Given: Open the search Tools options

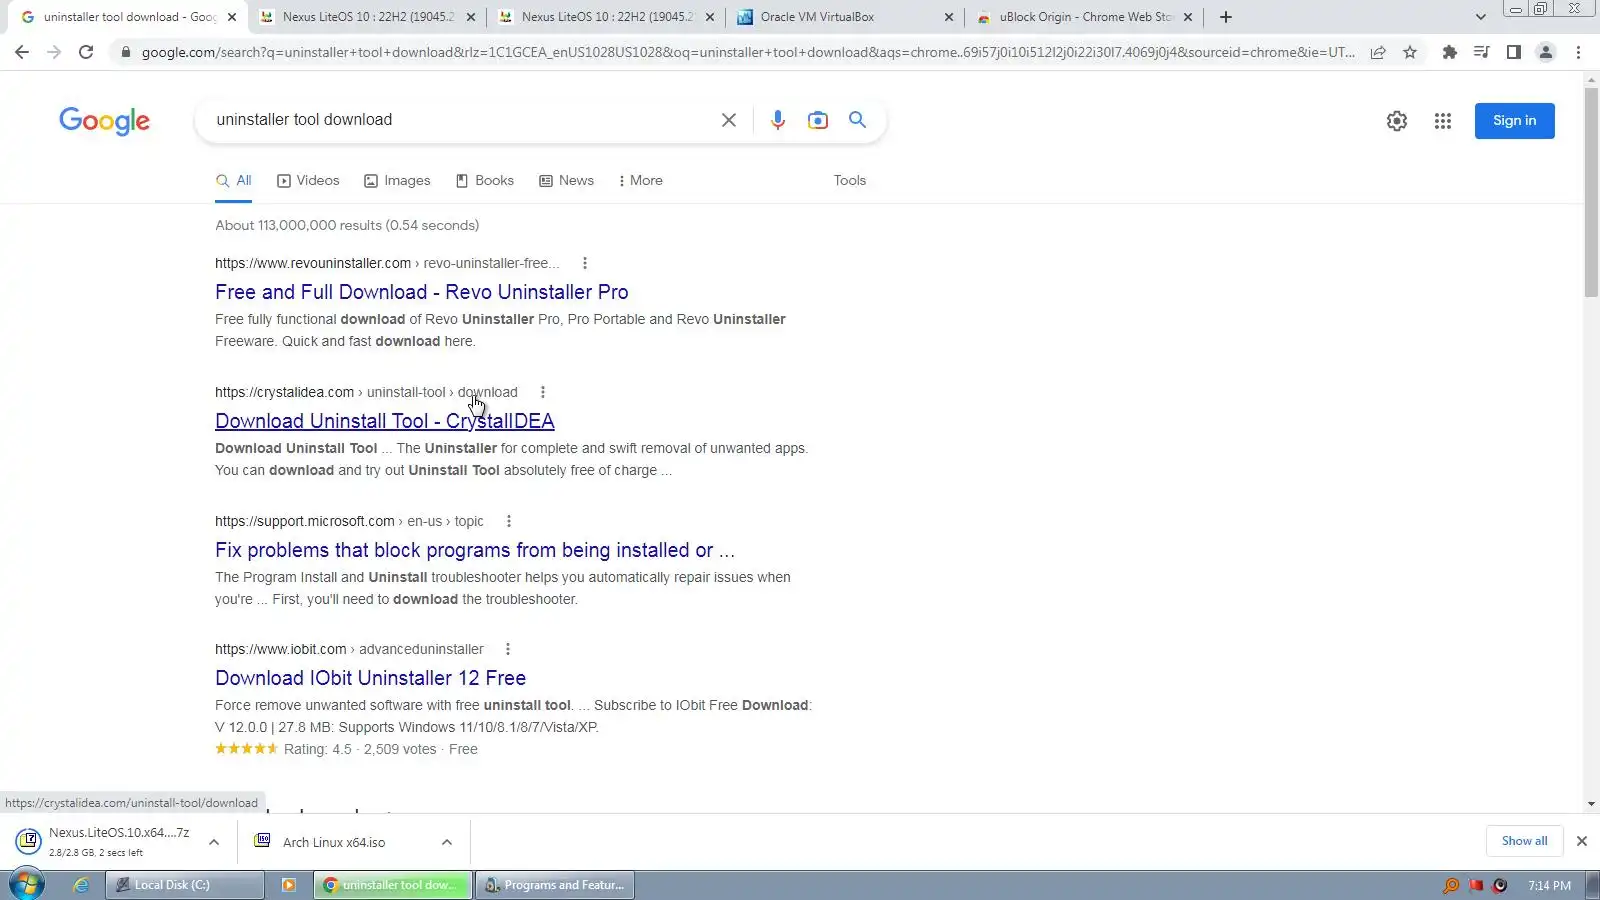Looking at the screenshot, I should click(x=850, y=181).
